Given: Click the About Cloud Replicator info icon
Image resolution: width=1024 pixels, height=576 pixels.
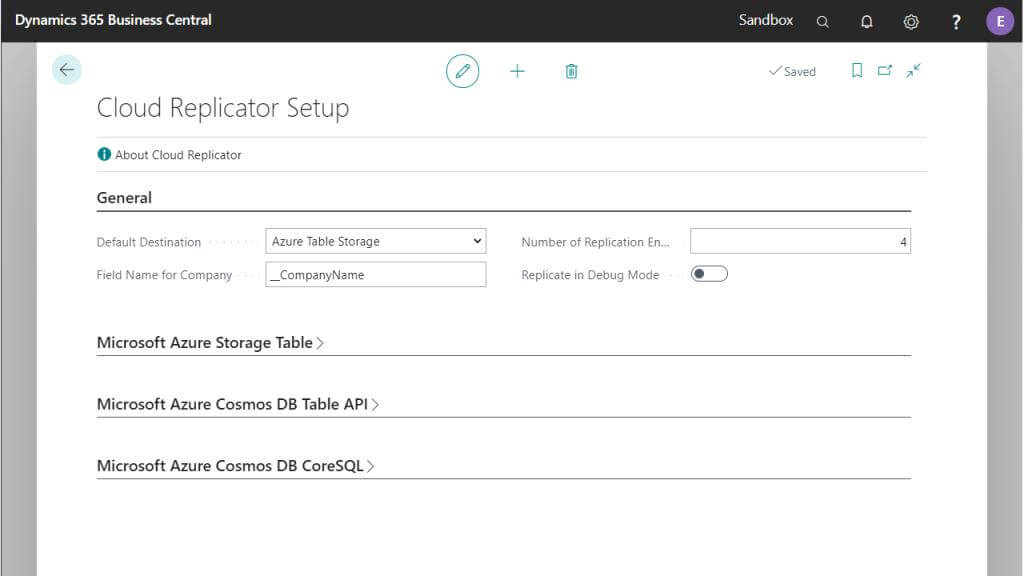Looking at the screenshot, I should (x=104, y=154).
